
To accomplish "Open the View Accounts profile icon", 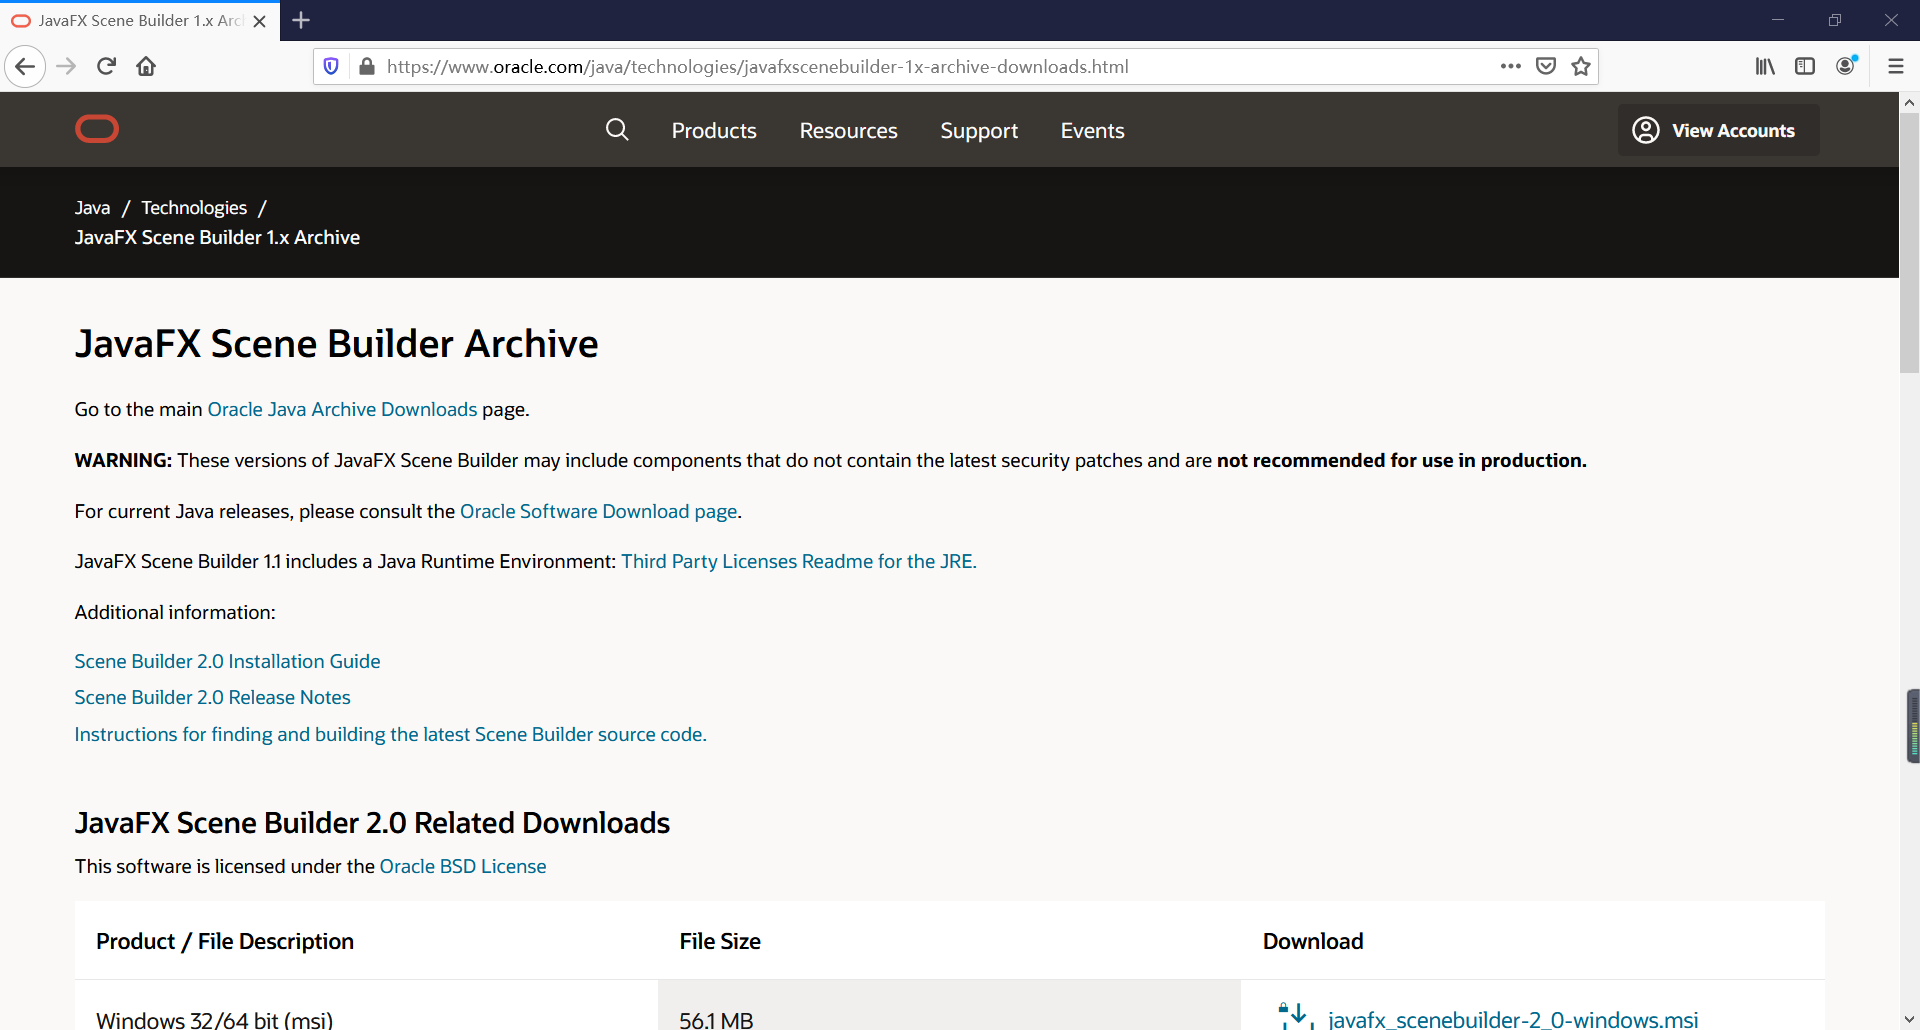I will [x=1645, y=130].
